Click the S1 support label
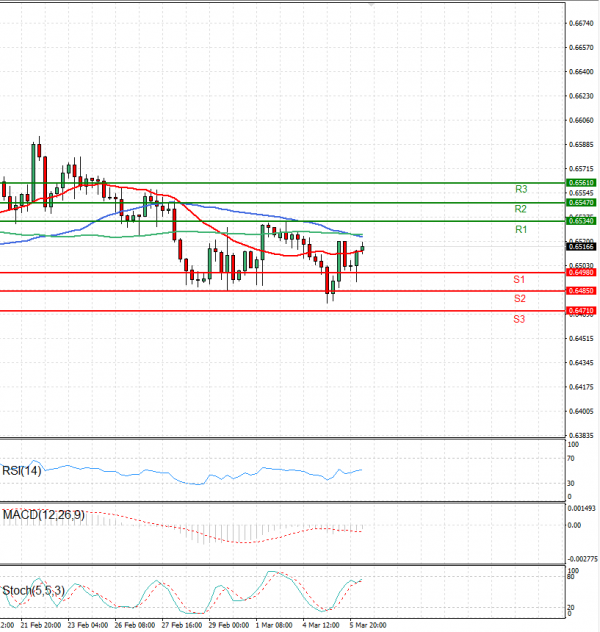This screenshot has width=600, height=632. coord(520,279)
